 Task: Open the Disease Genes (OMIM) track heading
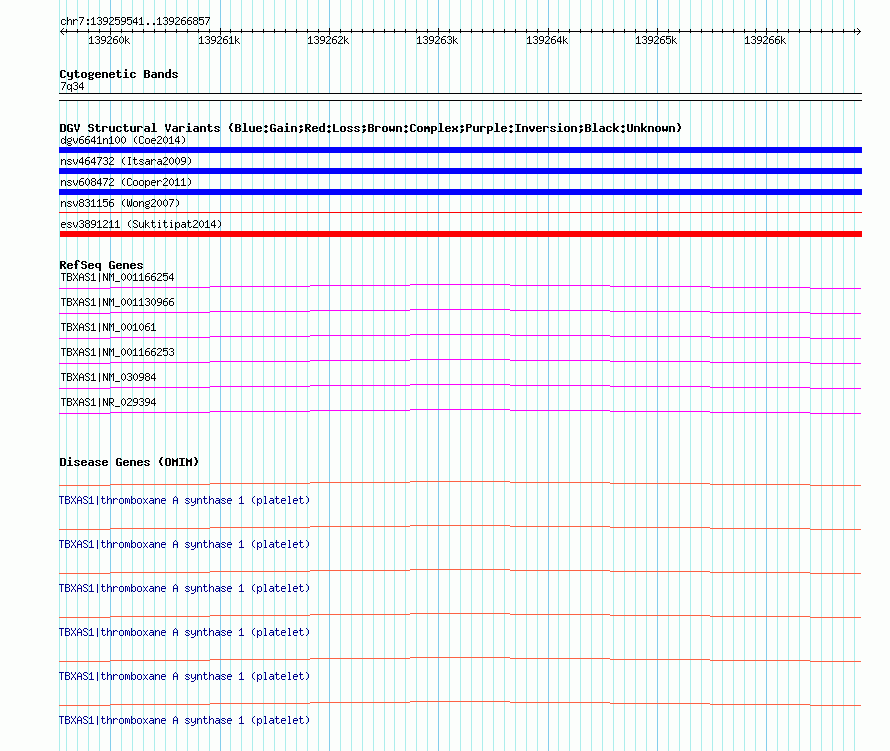pyautogui.click(x=129, y=462)
